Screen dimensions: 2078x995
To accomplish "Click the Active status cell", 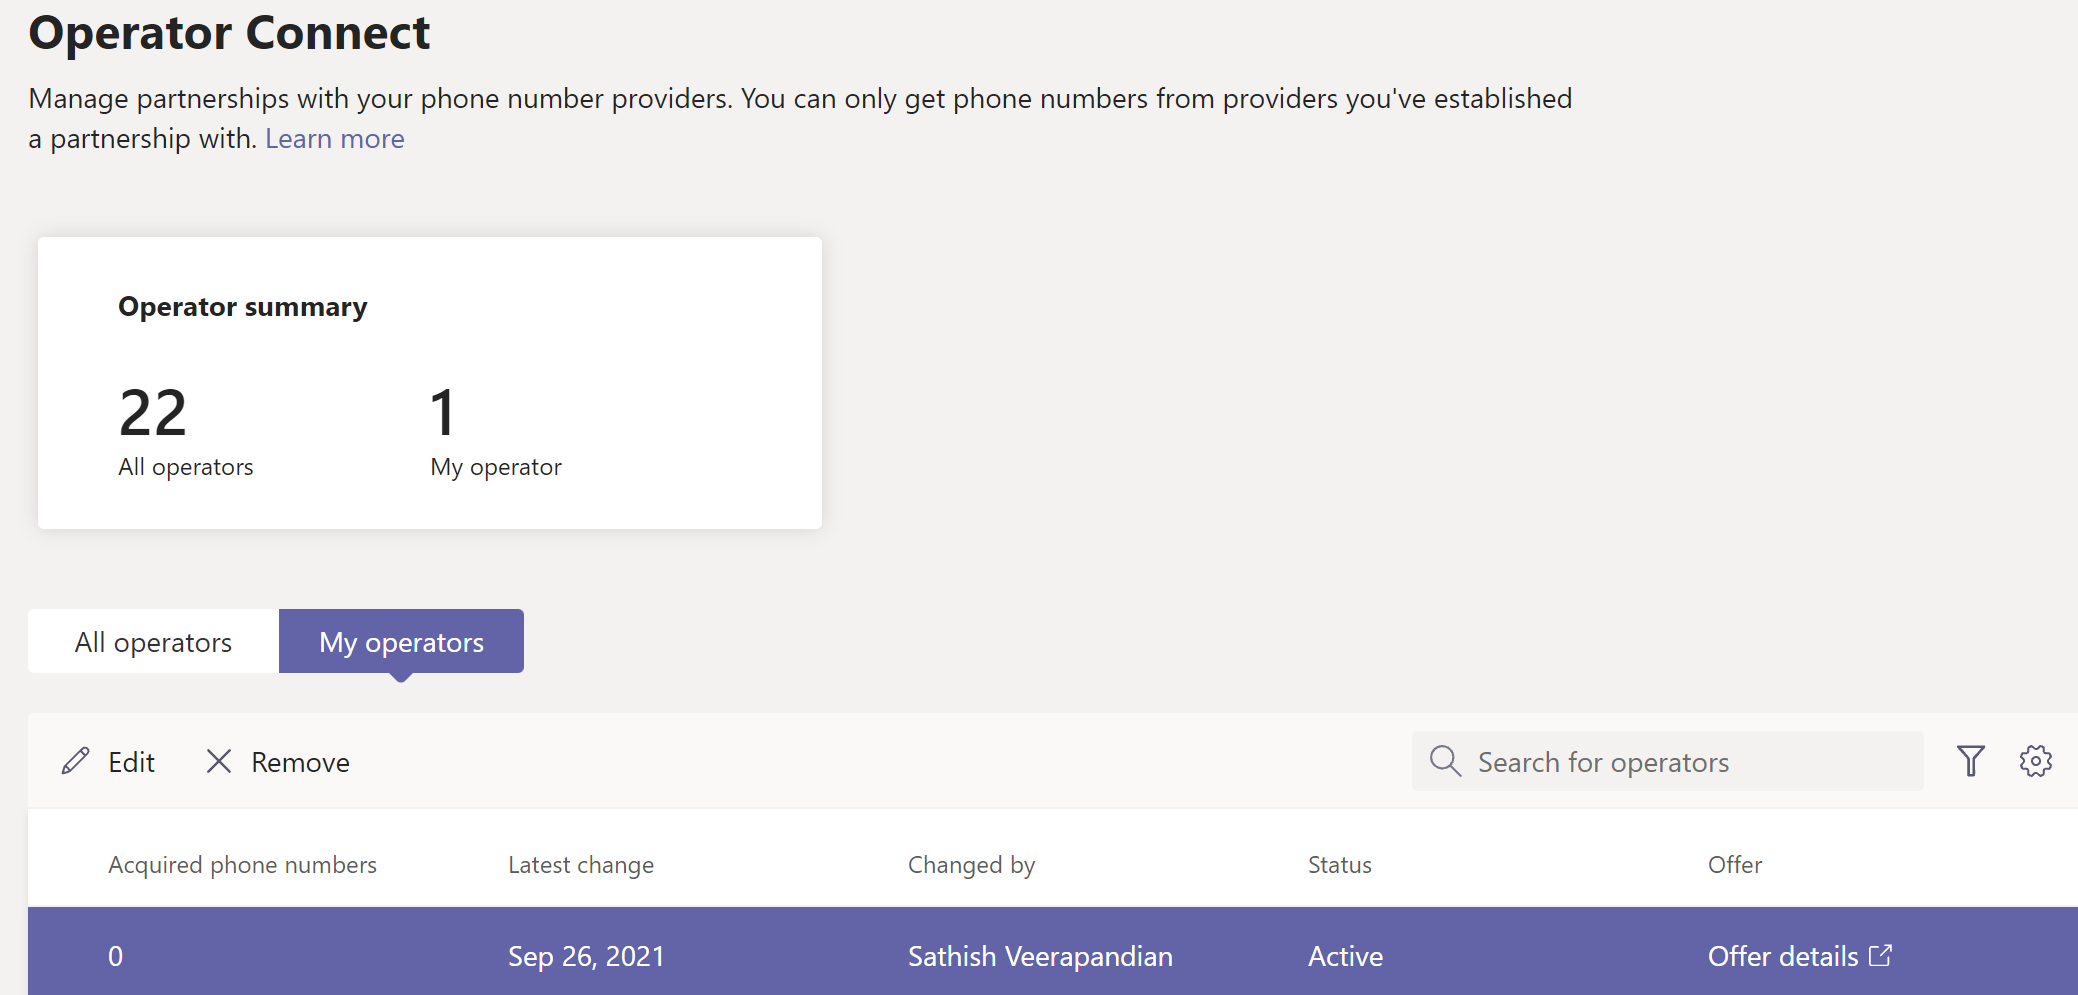I will click(1345, 956).
